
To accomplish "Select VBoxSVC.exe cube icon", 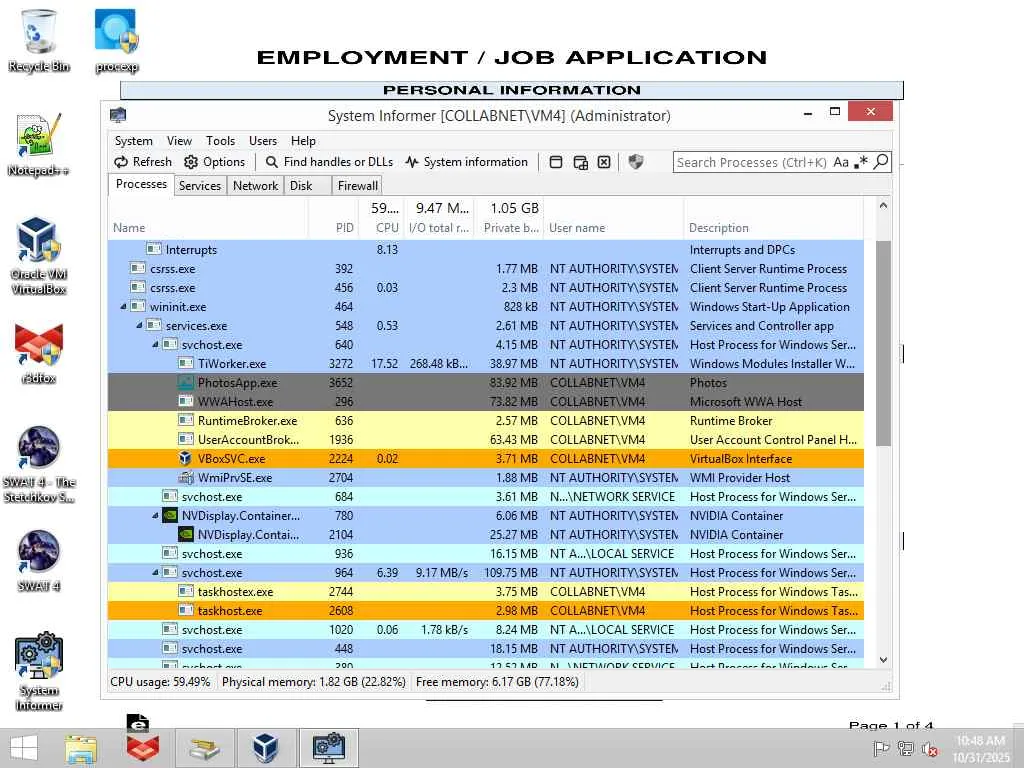I will tap(186, 458).
